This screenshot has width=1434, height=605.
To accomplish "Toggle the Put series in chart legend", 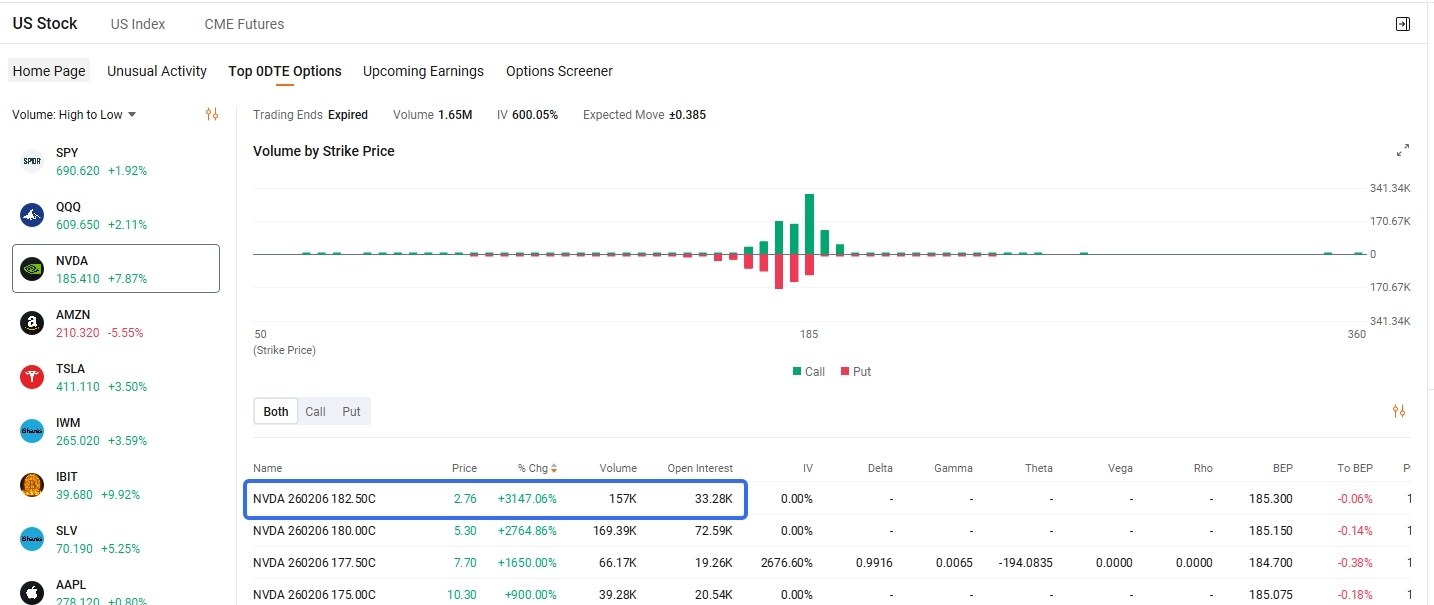I will (856, 371).
